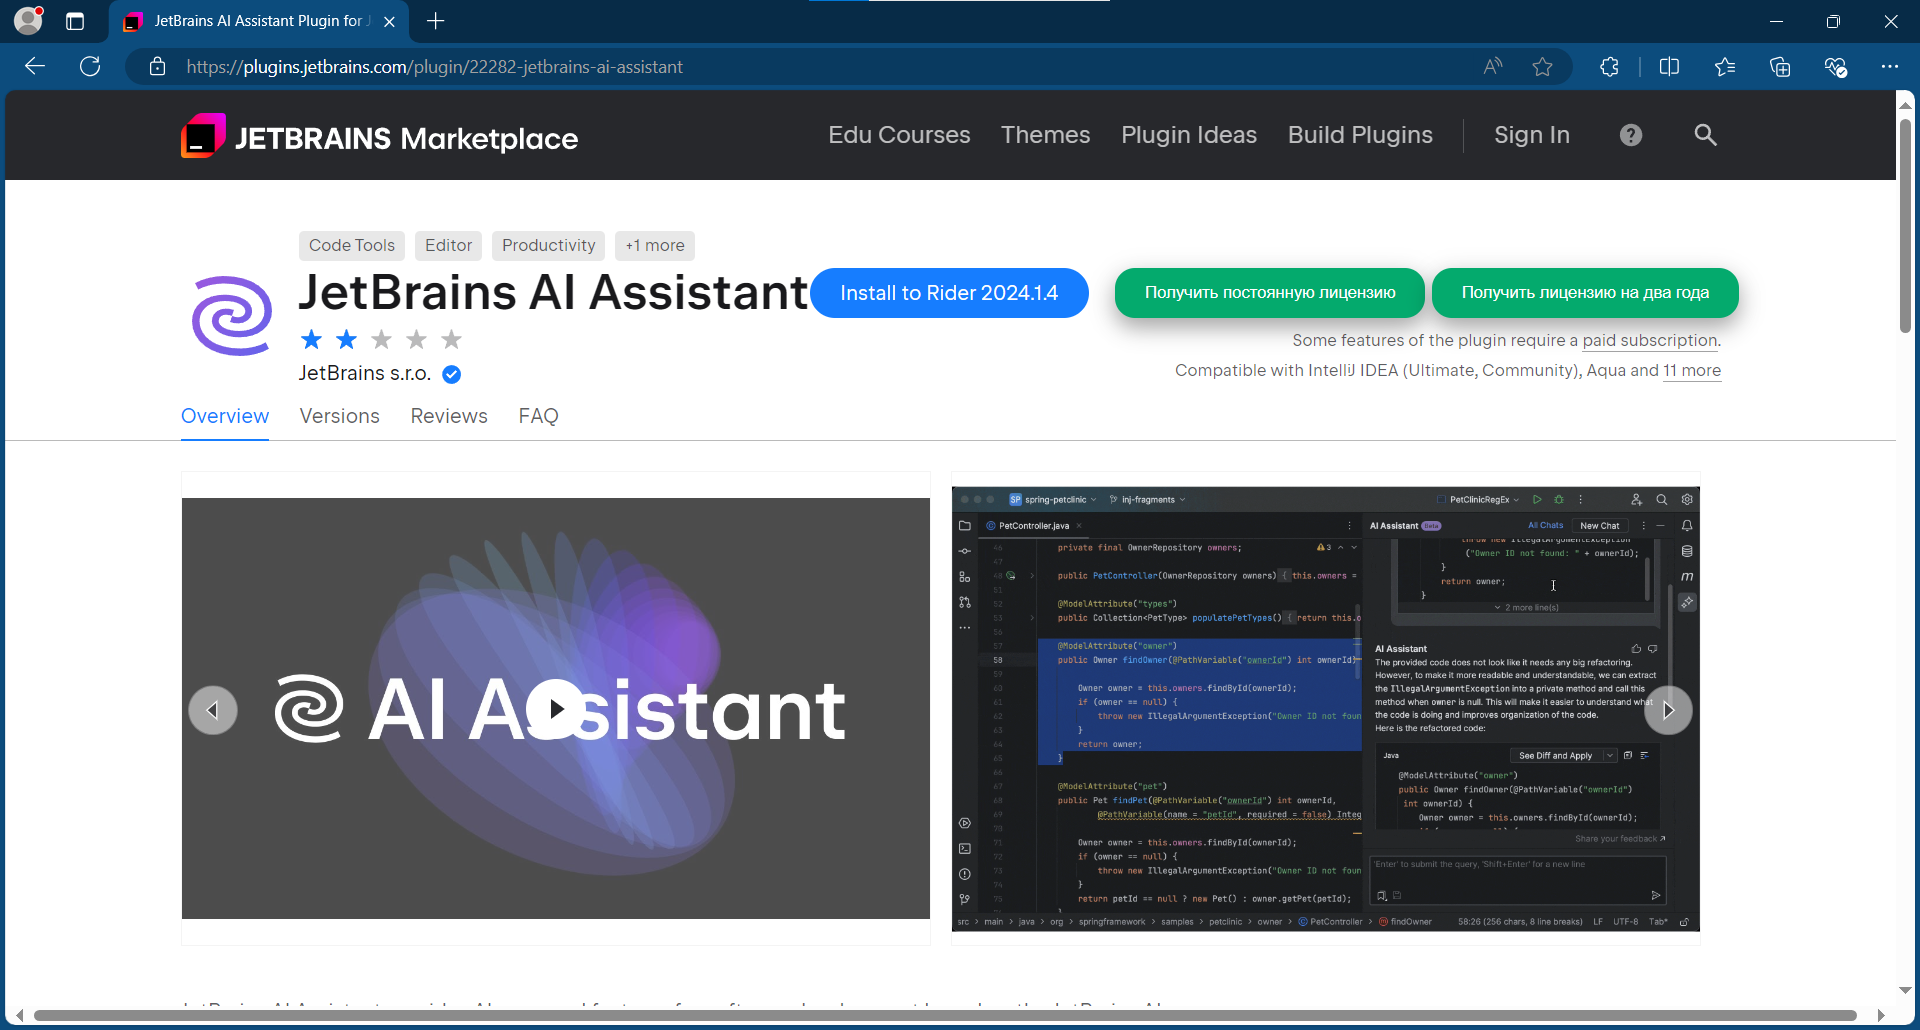Open the IDE screenshot thumbnail

[x=1326, y=709]
